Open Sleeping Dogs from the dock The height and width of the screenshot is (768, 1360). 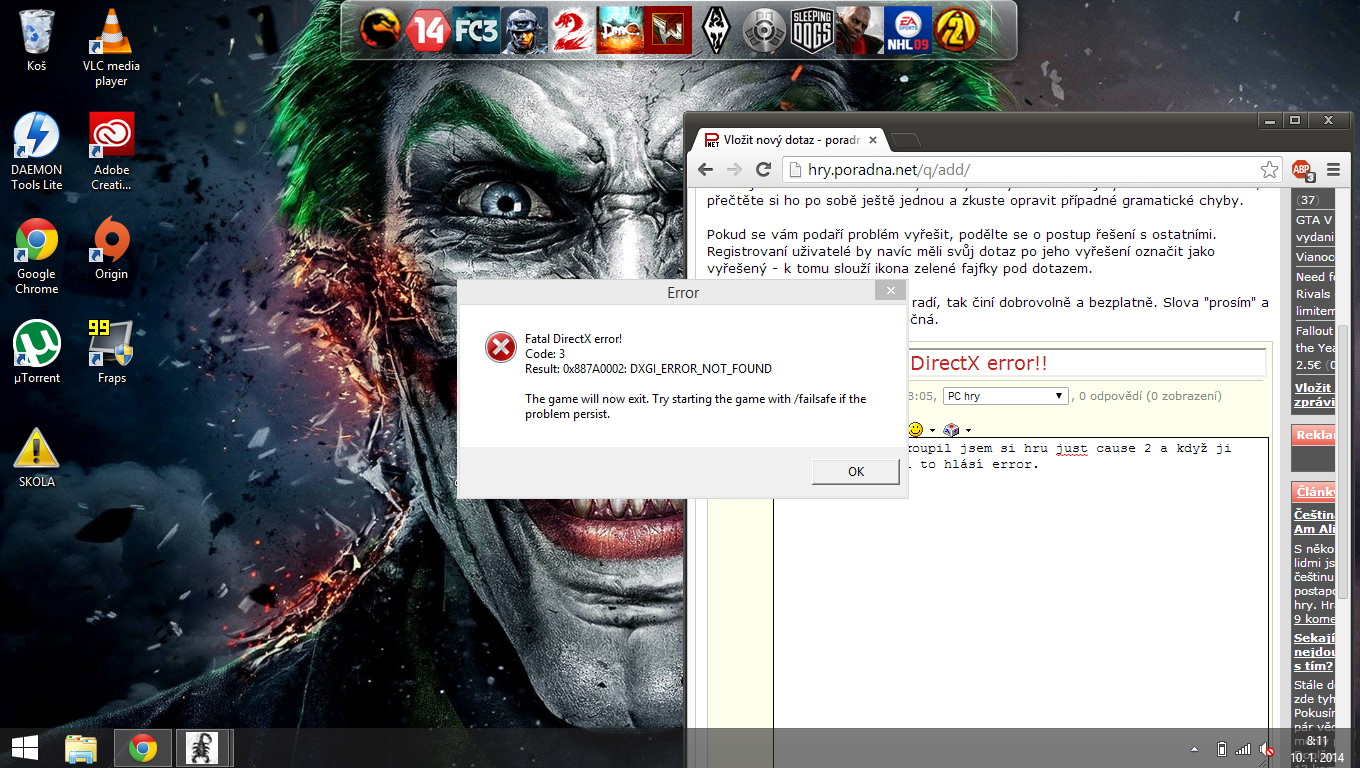point(812,30)
